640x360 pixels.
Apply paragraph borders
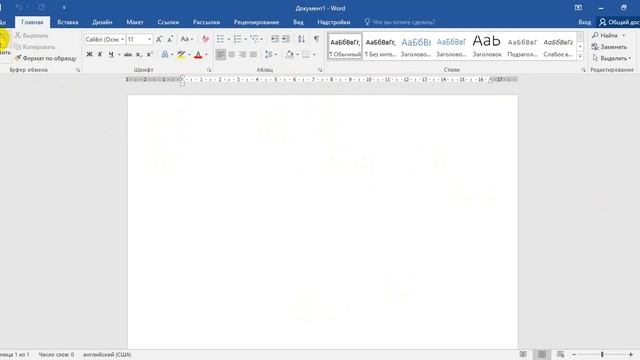(x=306, y=54)
